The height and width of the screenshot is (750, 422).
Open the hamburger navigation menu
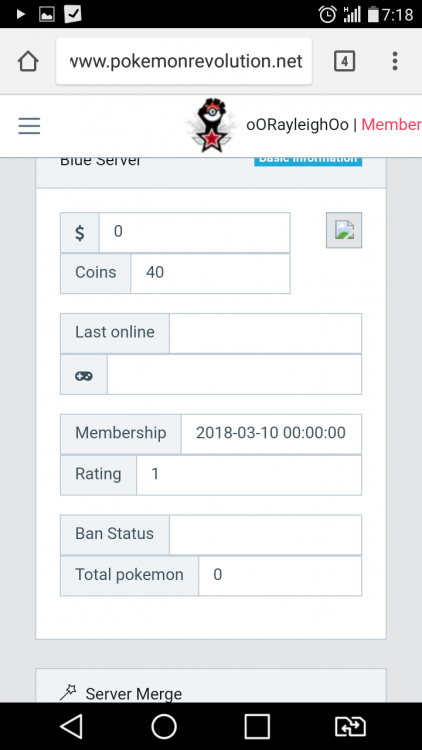[29, 126]
